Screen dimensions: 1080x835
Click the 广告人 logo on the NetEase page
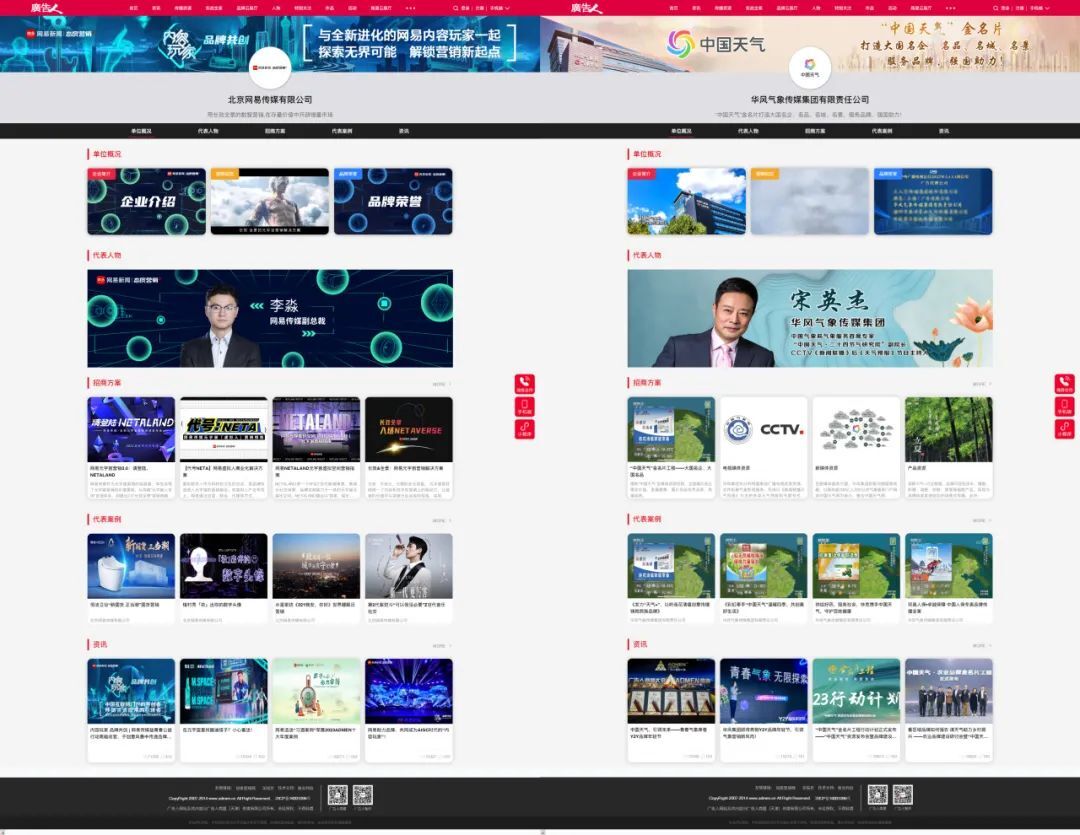(46, 8)
